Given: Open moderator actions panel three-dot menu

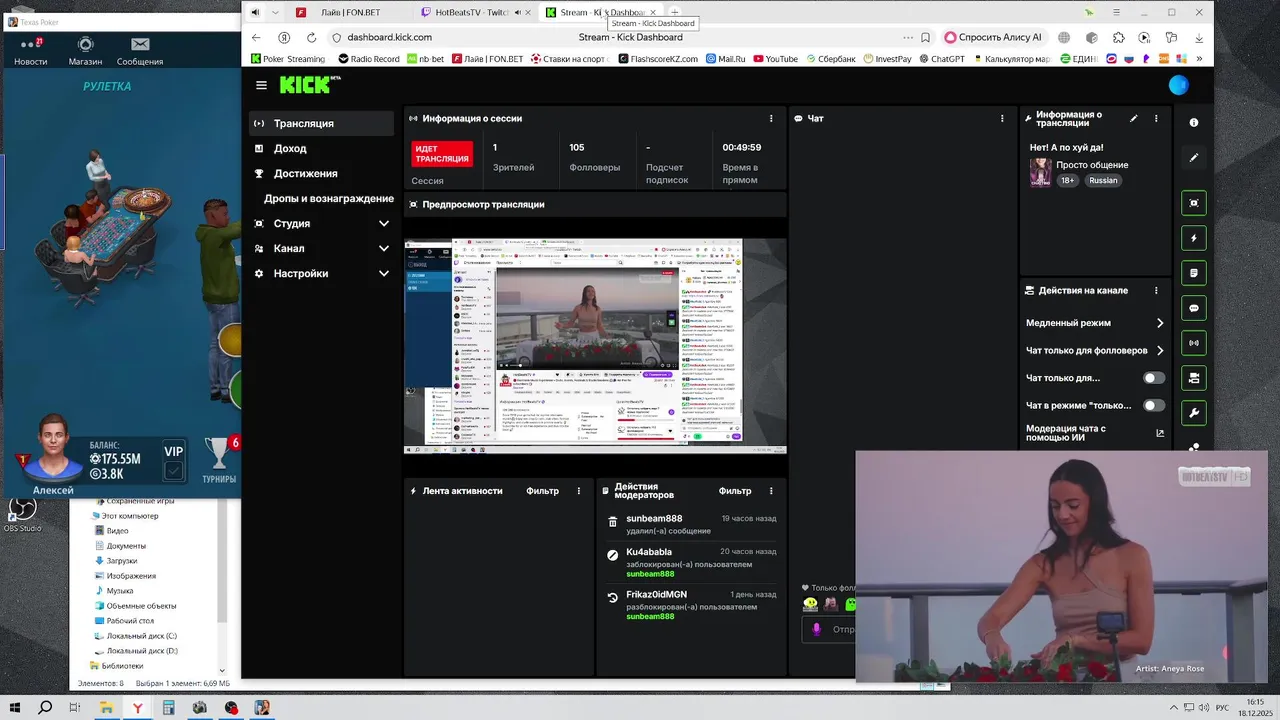Looking at the screenshot, I should (x=771, y=491).
